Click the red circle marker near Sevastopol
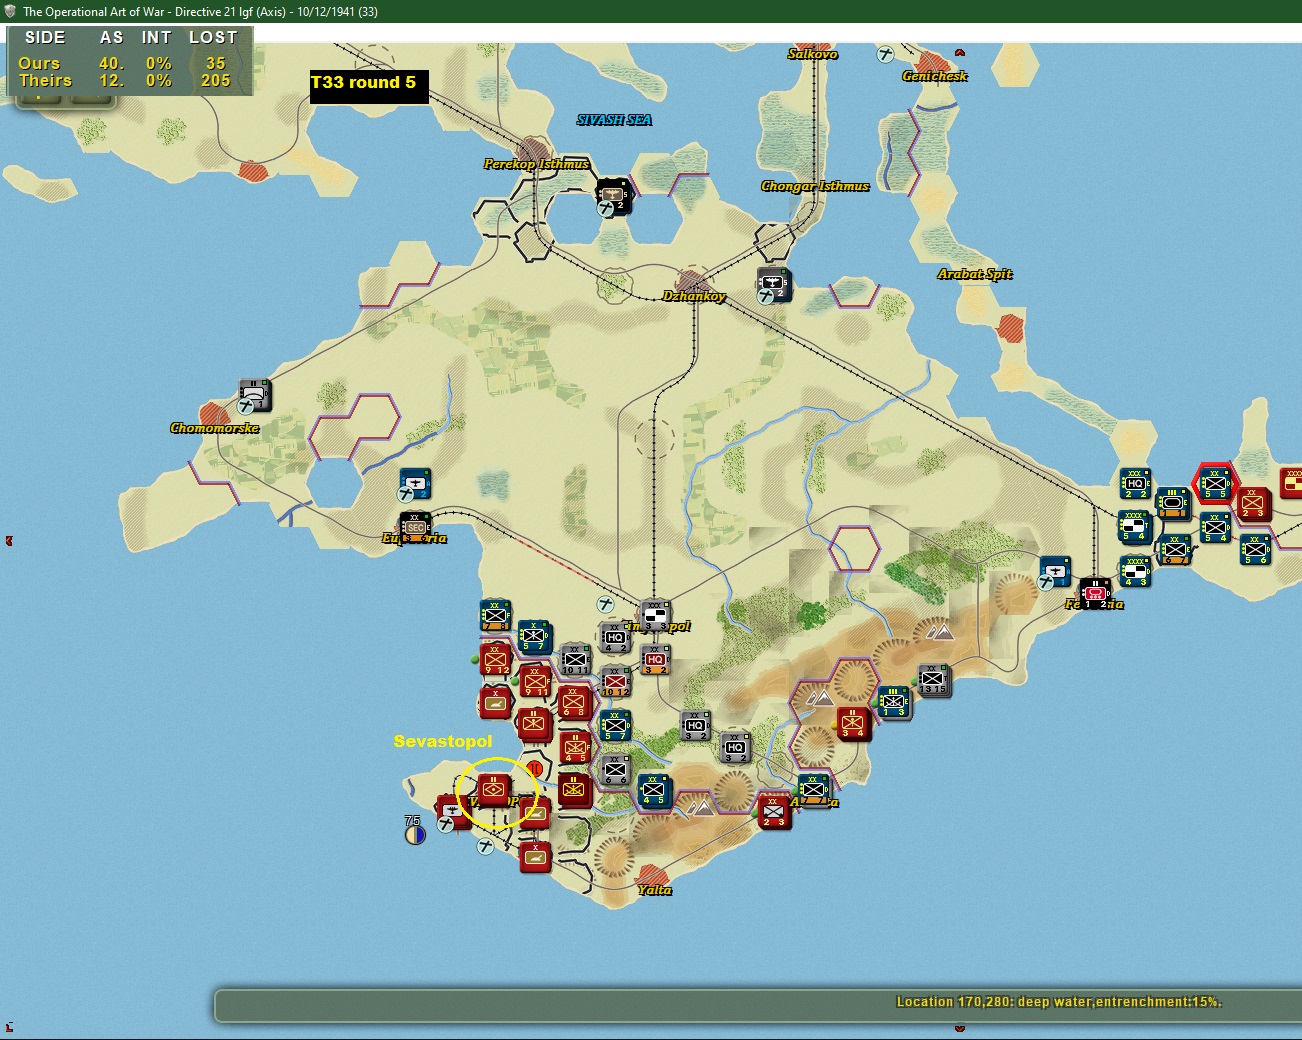 coord(534,769)
